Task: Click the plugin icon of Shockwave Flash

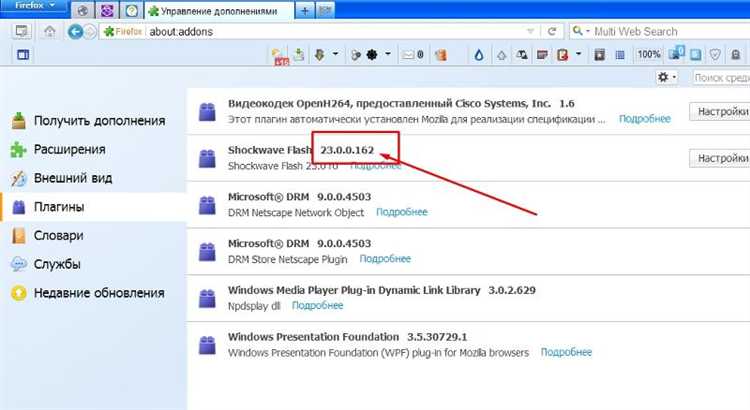Action: [207, 158]
